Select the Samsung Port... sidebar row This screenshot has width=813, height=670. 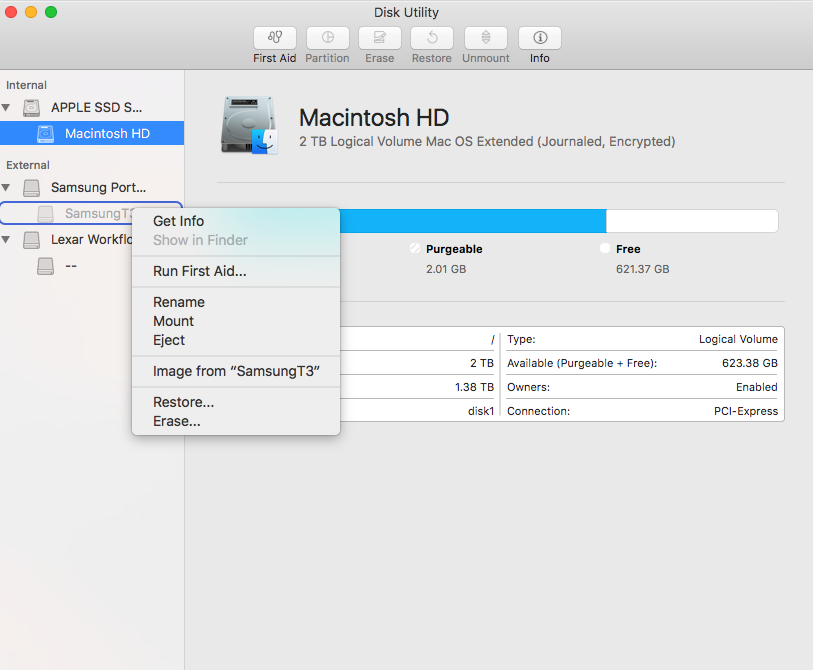(92, 188)
